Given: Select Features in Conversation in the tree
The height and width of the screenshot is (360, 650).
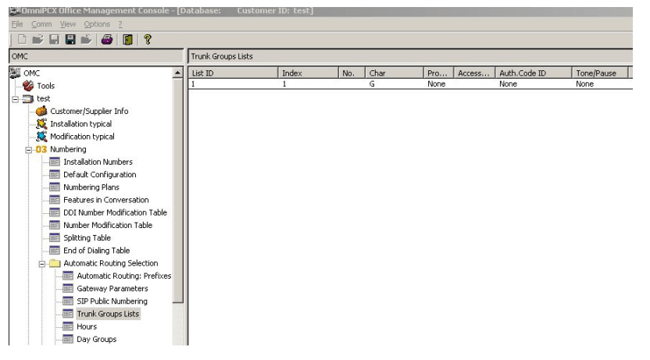Looking at the screenshot, I should [x=106, y=200].
